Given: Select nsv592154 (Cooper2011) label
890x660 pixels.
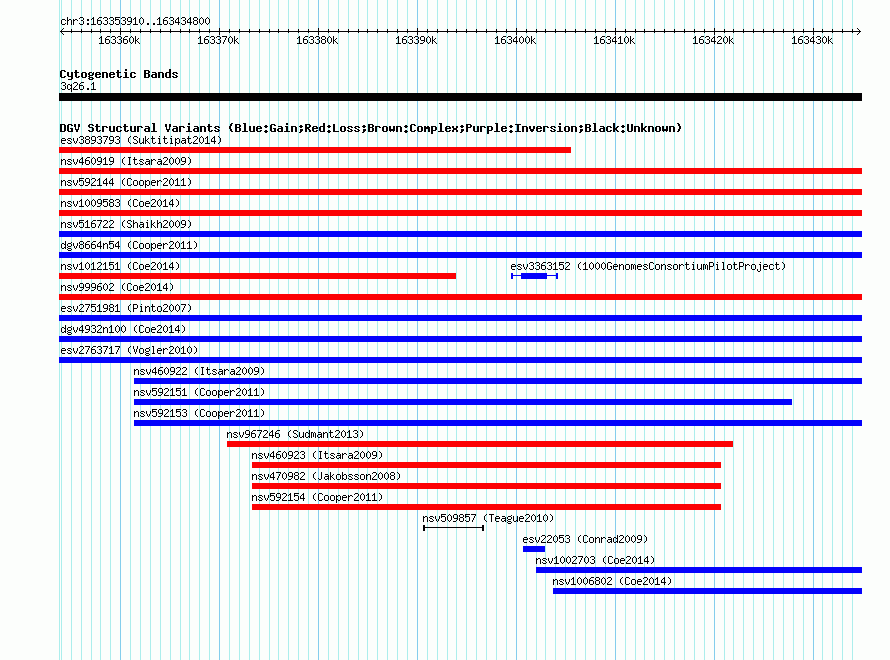Looking at the screenshot, I should pos(317,497).
